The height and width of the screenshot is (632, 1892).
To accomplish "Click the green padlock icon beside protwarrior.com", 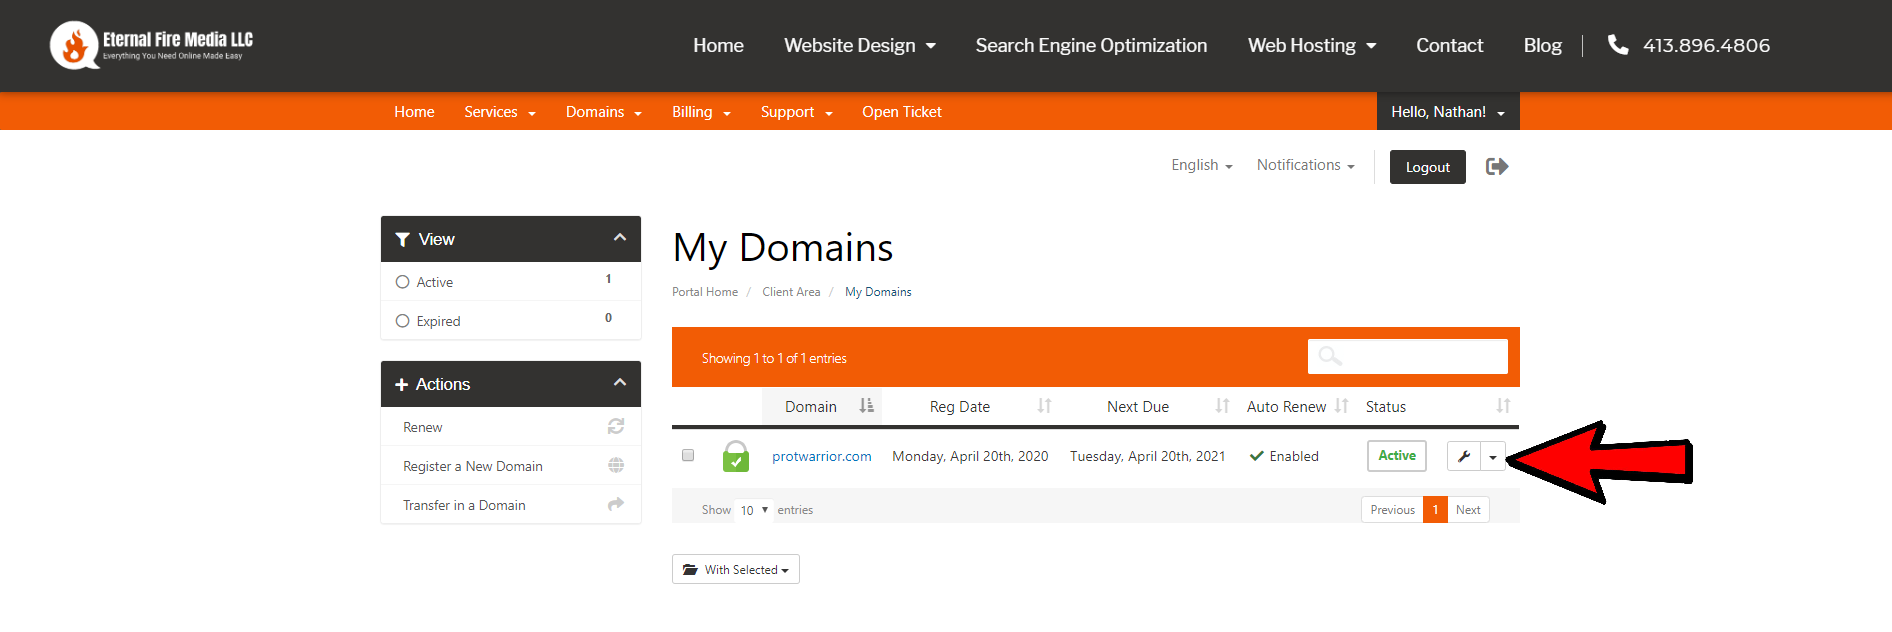I will (x=736, y=456).
